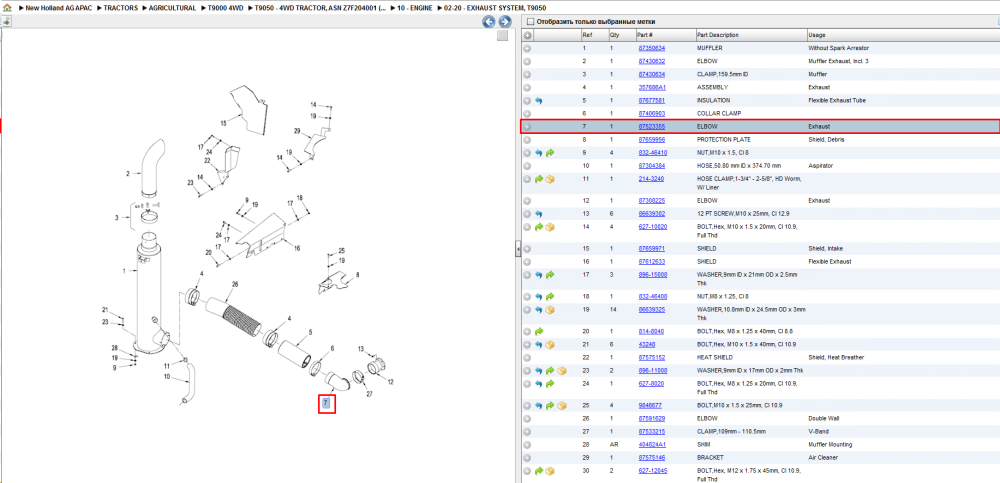Click the box icon on part 86639325 row
This screenshot has width=1000, height=483.
tap(550, 309)
